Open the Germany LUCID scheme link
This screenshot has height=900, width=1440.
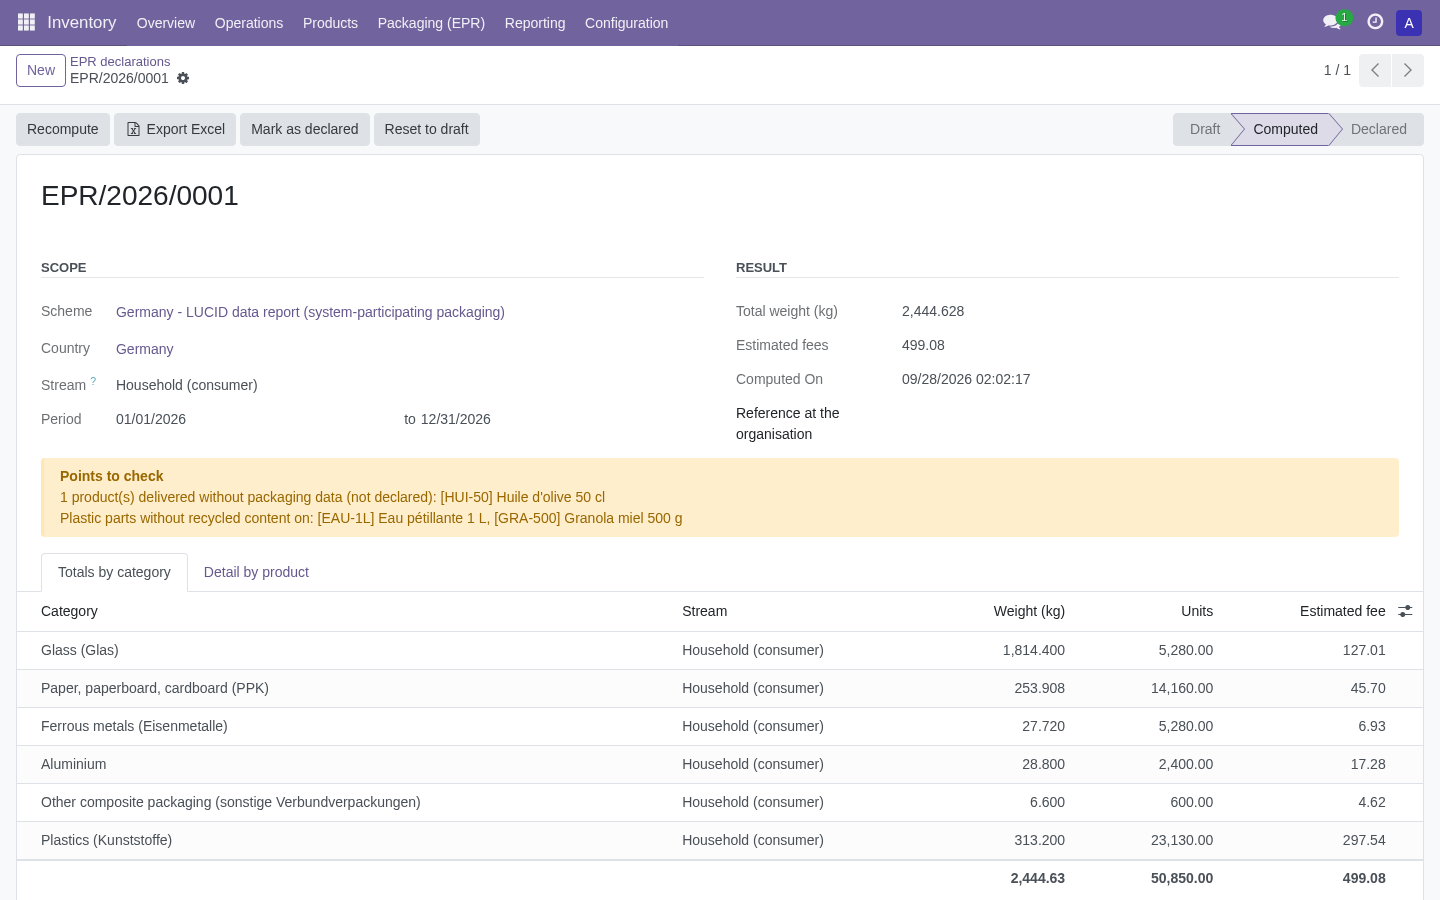pyautogui.click(x=310, y=312)
